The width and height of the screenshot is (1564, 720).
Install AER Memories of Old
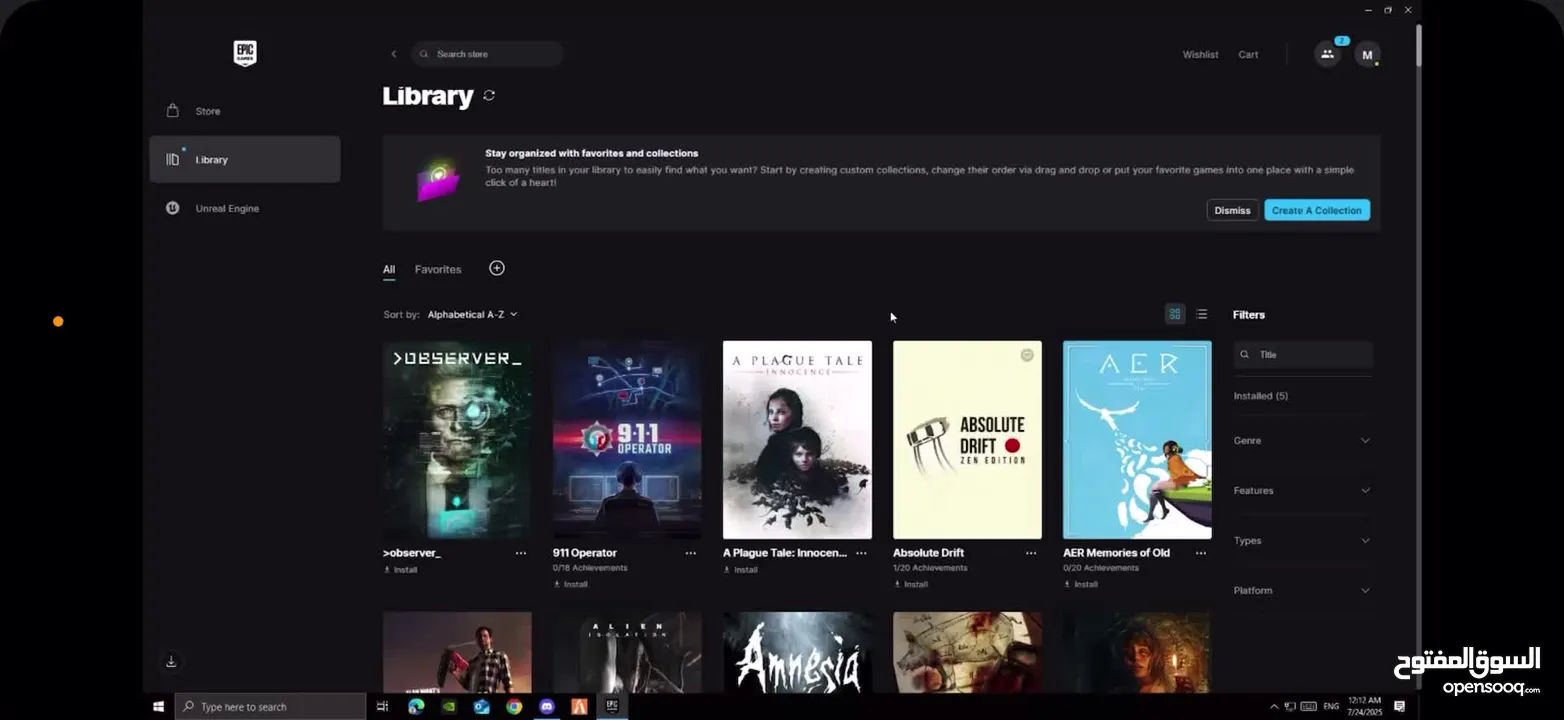(x=1081, y=584)
